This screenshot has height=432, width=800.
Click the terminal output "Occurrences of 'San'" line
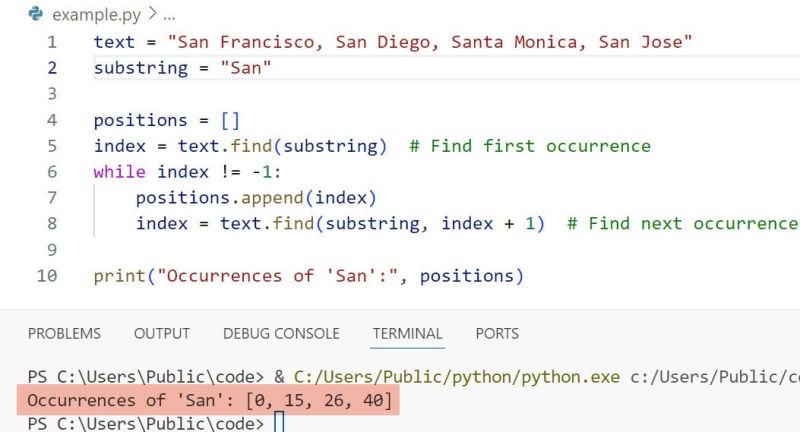[210, 400]
